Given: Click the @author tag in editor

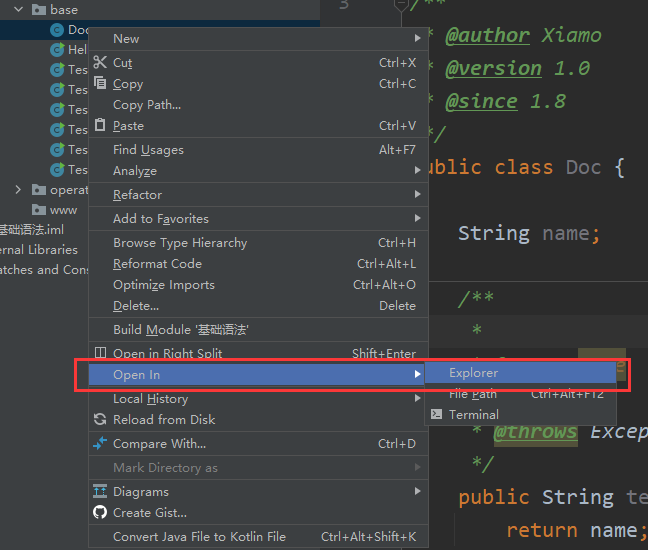Looking at the screenshot, I should point(487,36).
